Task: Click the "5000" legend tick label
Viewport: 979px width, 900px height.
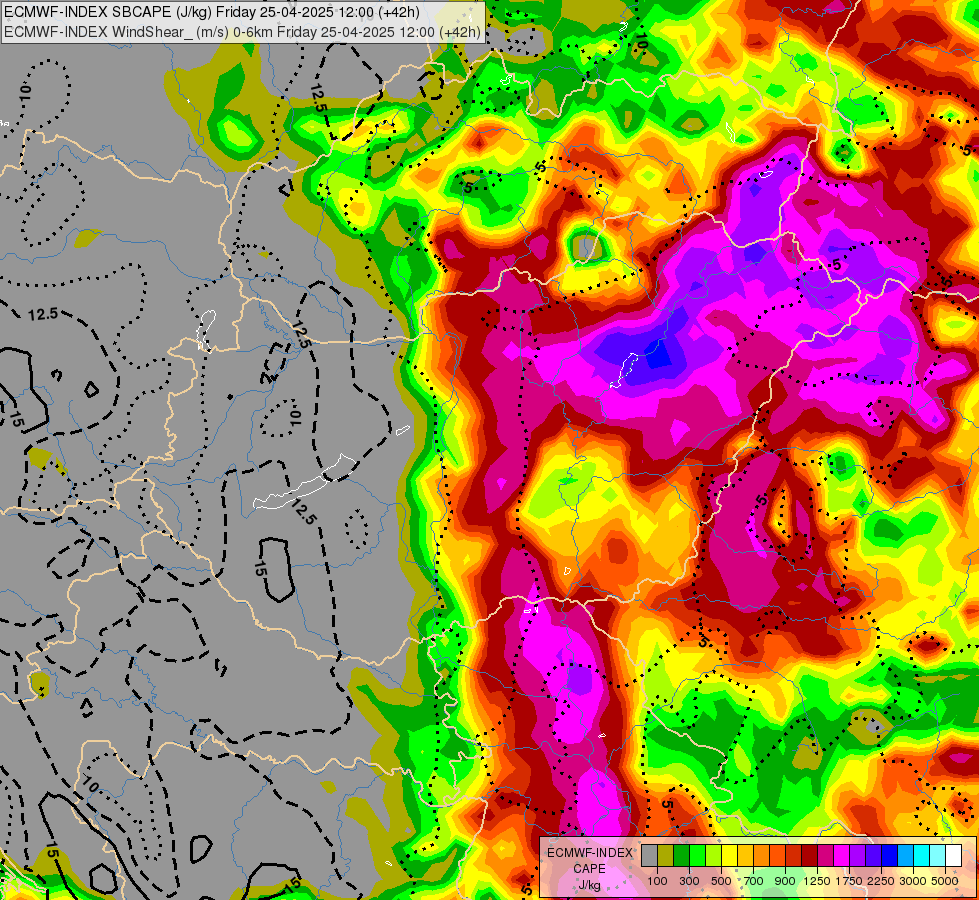Action: [945, 881]
